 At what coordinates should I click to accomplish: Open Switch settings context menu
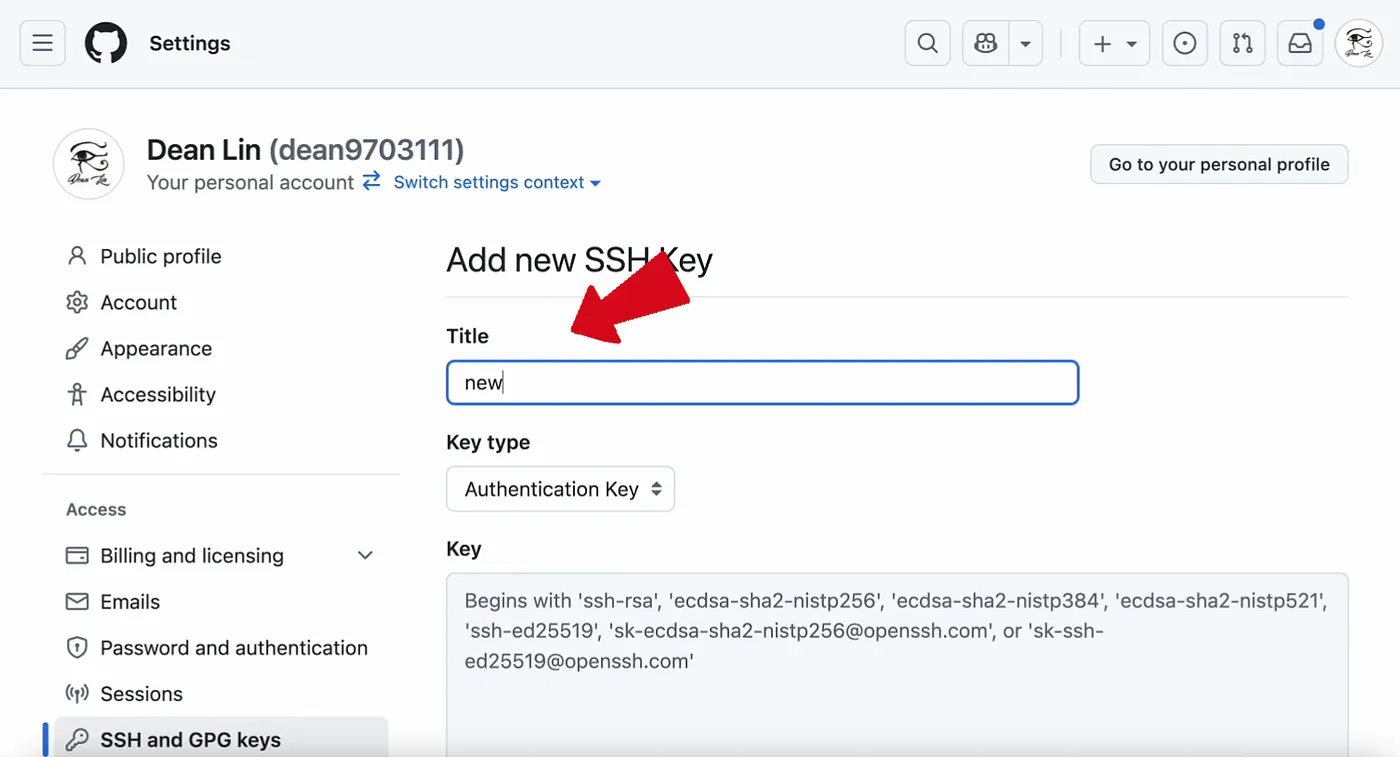tap(497, 182)
